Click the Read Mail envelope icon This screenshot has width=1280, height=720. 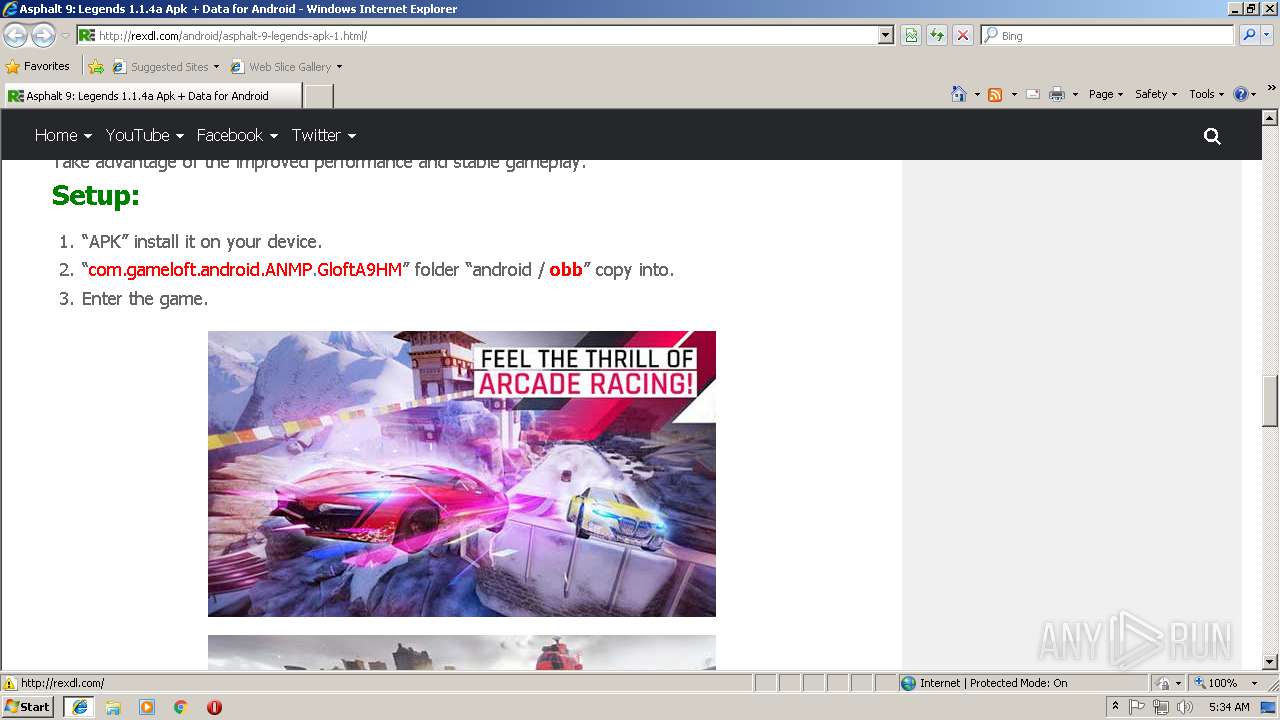pyautogui.click(x=1033, y=94)
